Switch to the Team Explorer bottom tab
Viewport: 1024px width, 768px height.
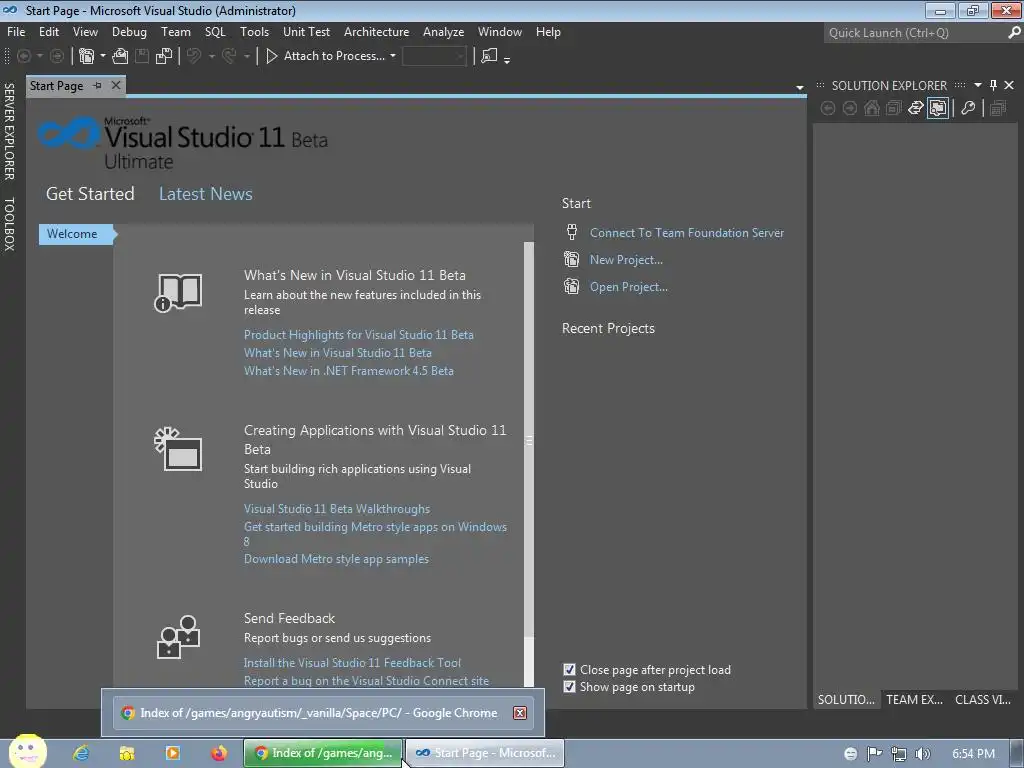coord(914,699)
